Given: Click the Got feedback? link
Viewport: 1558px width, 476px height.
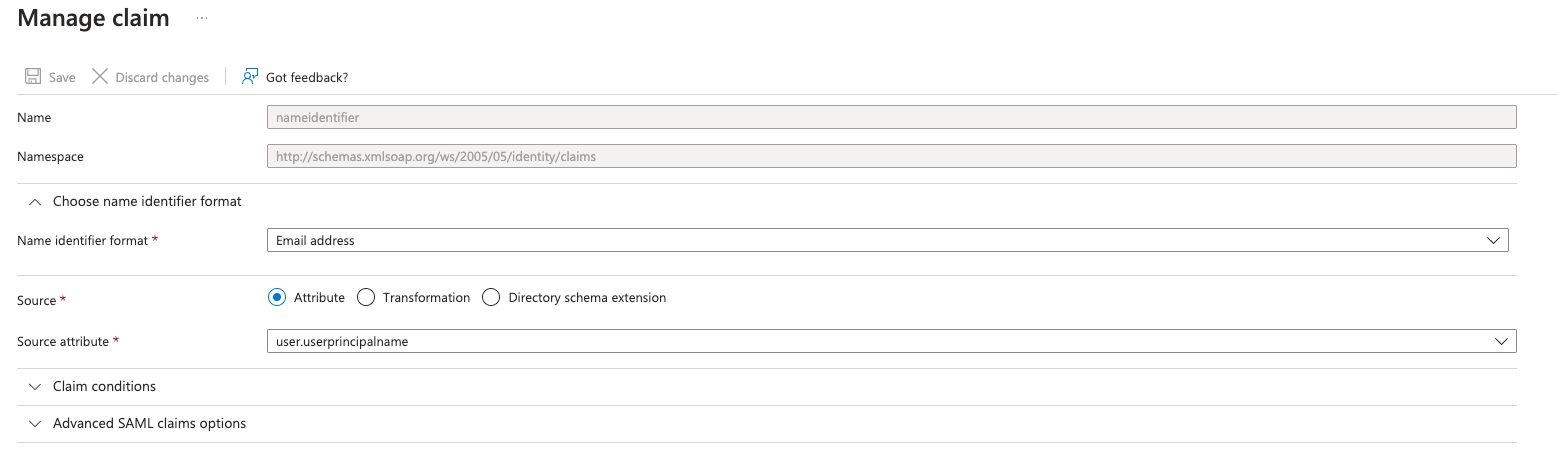Looking at the screenshot, I should point(307,78).
